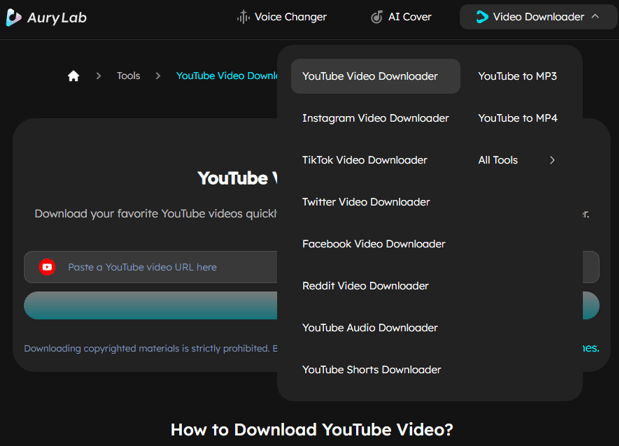Click the Video Downloader nav button
This screenshot has height=446, width=619.
pyautogui.click(x=538, y=17)
